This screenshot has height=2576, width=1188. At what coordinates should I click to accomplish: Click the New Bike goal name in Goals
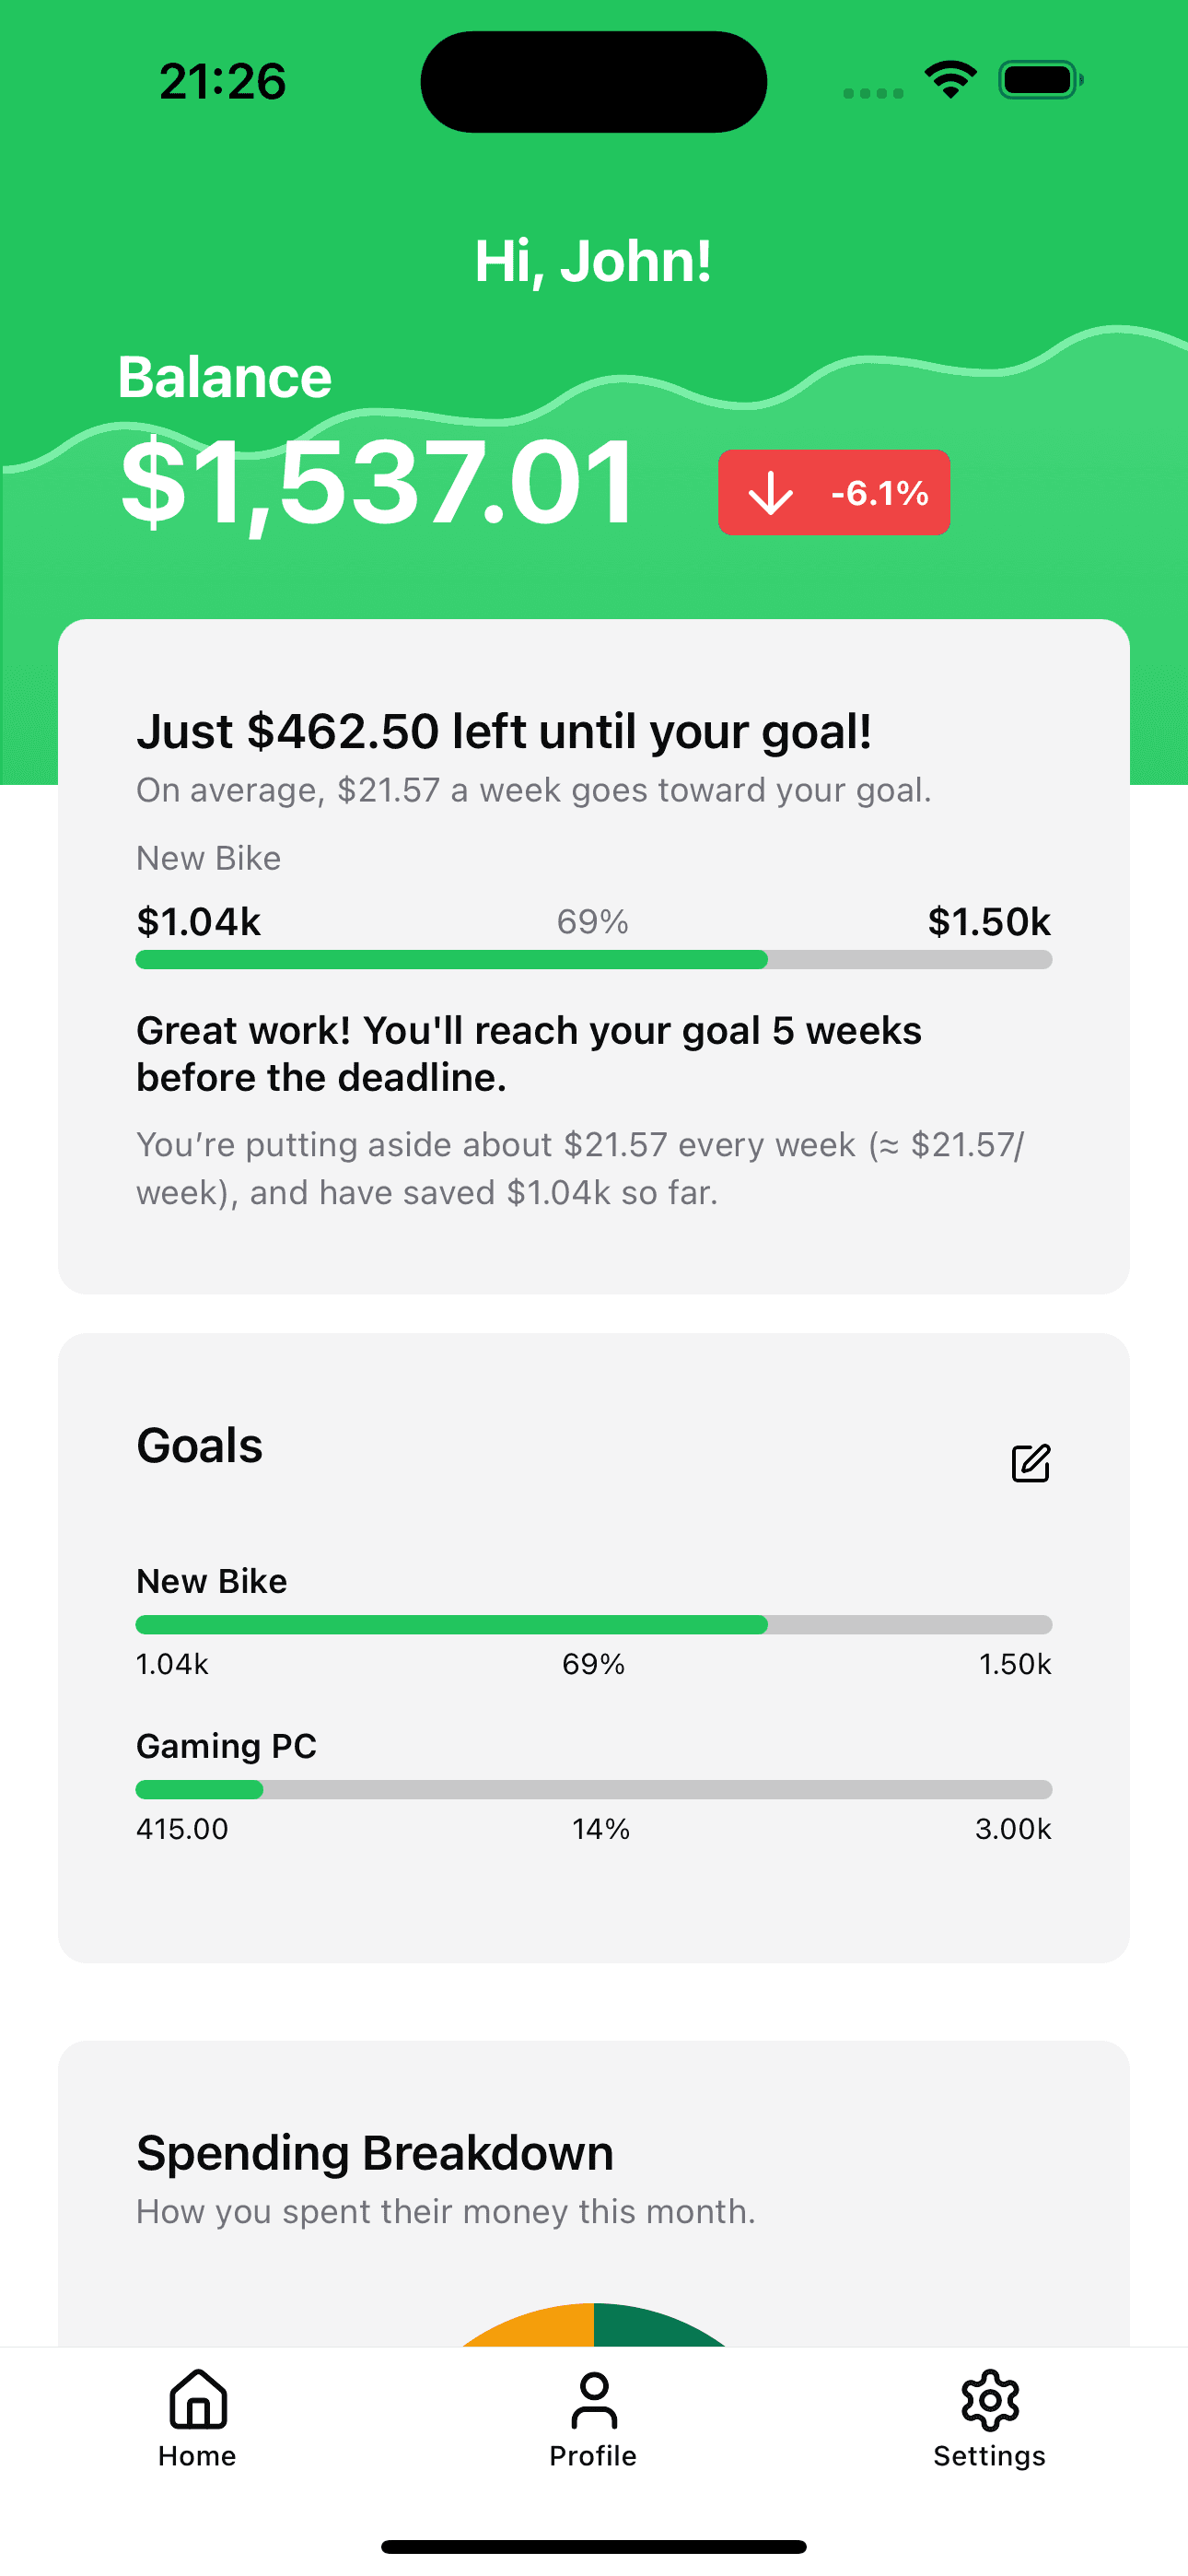click(212, 1581)
